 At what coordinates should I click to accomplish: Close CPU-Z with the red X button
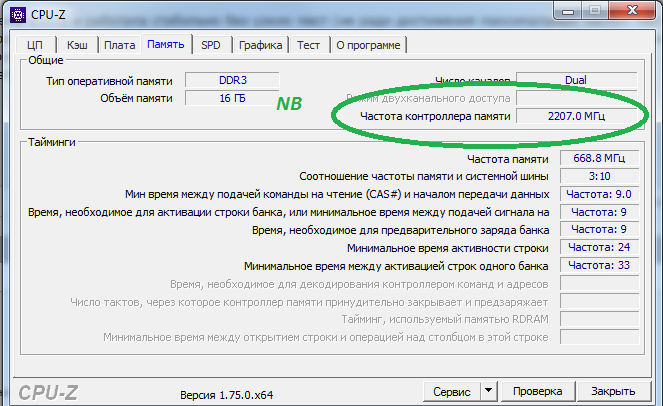click(x=633, y=11)
